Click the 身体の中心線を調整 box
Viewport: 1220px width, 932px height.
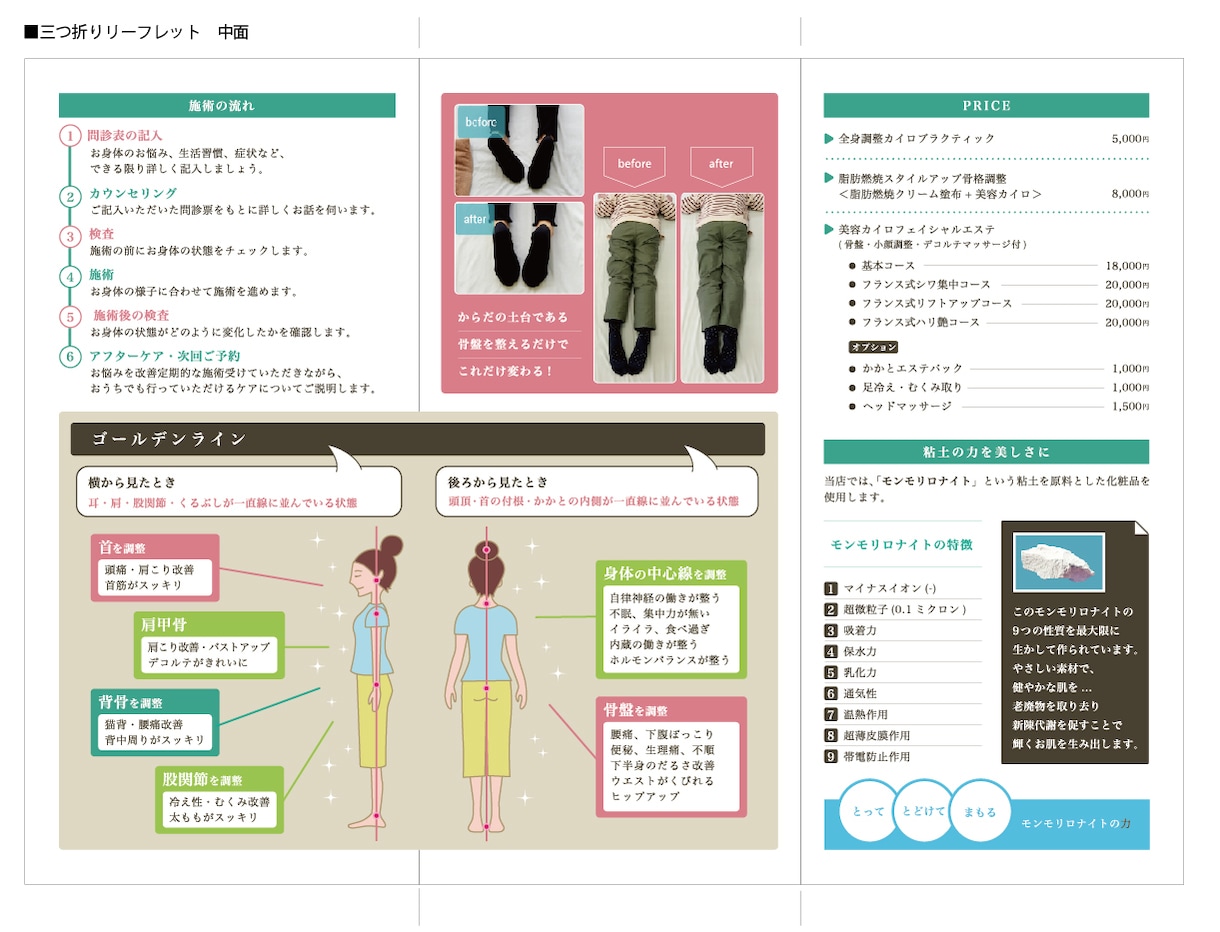tap(671, 619)
